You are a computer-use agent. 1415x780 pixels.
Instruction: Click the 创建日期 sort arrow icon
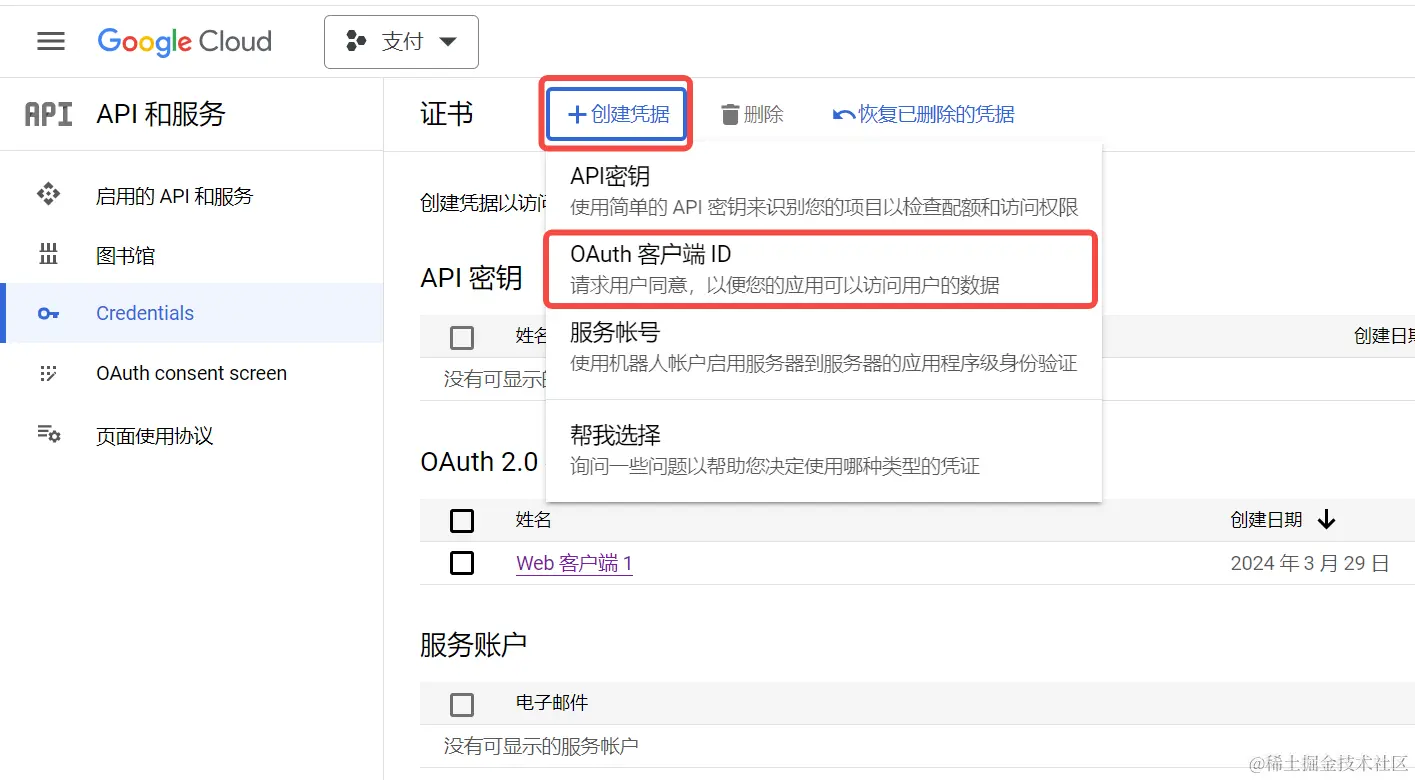(x=1327, y=520)
